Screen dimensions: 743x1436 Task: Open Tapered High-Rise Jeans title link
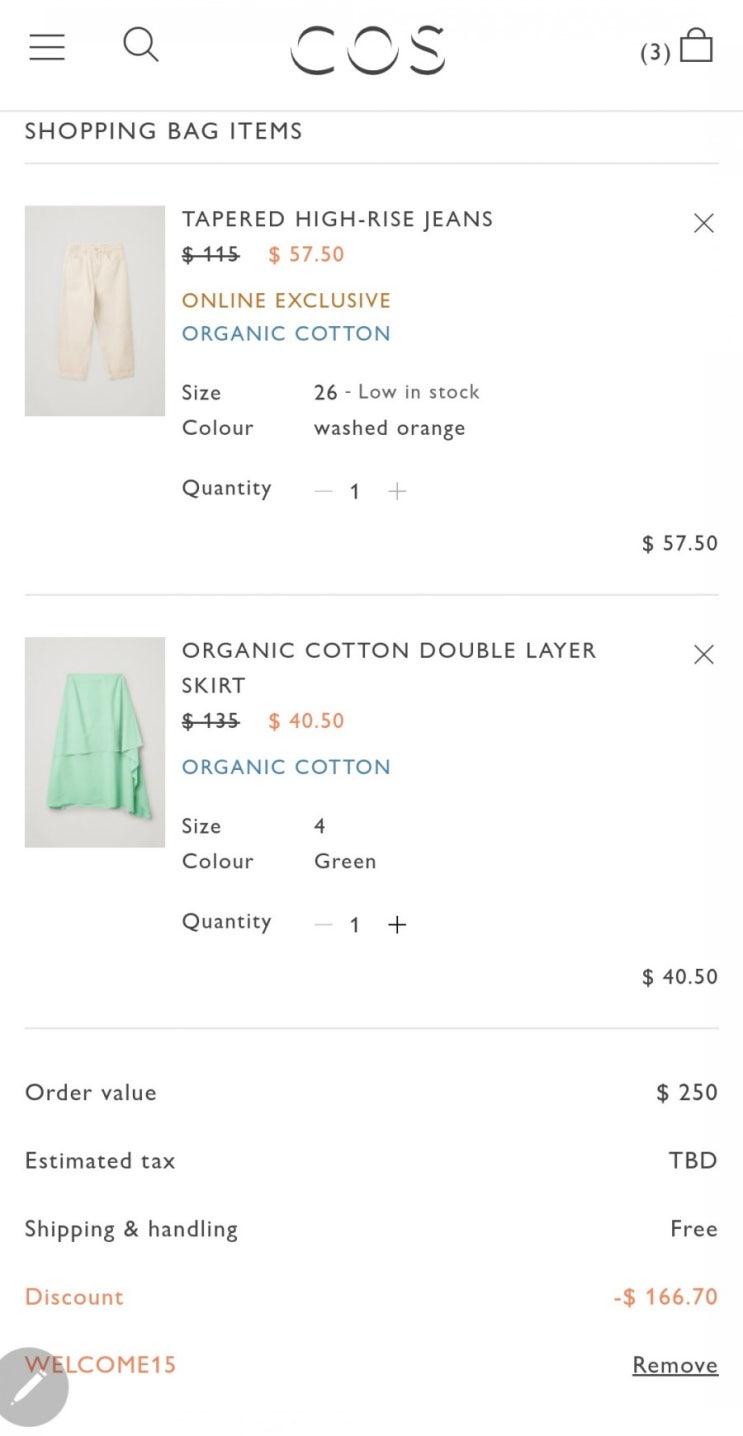(x=337, y=219)
